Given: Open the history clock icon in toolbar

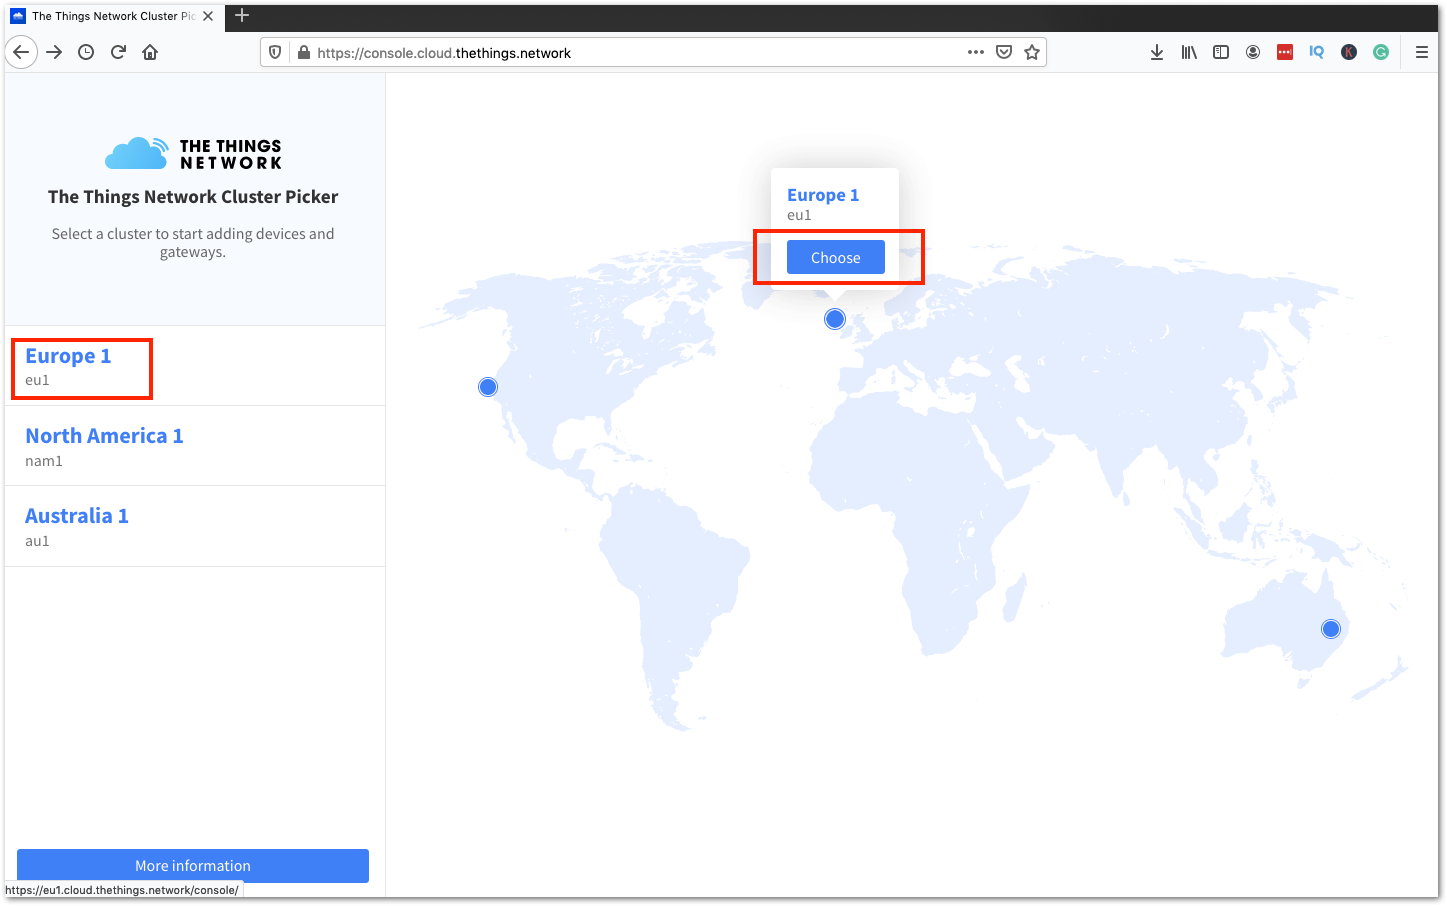Looking at the screenshot, I should tap(86, 52).
